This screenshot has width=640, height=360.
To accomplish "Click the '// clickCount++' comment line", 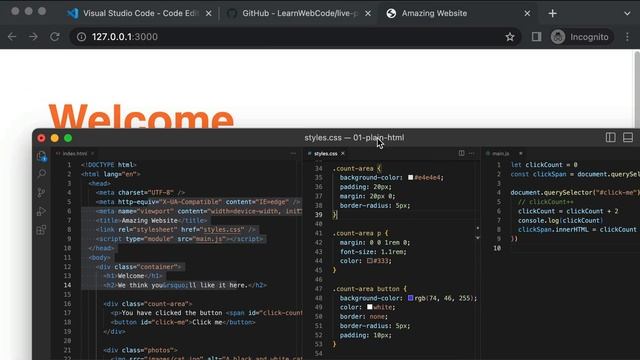I will click(546, 202).
